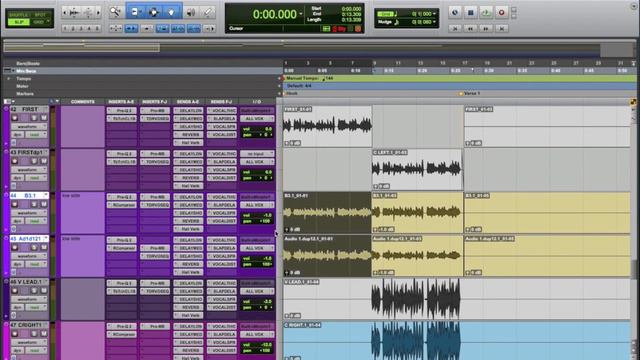Click the Stop transport button
Screen dimensions: 640x360
point(470,13)
